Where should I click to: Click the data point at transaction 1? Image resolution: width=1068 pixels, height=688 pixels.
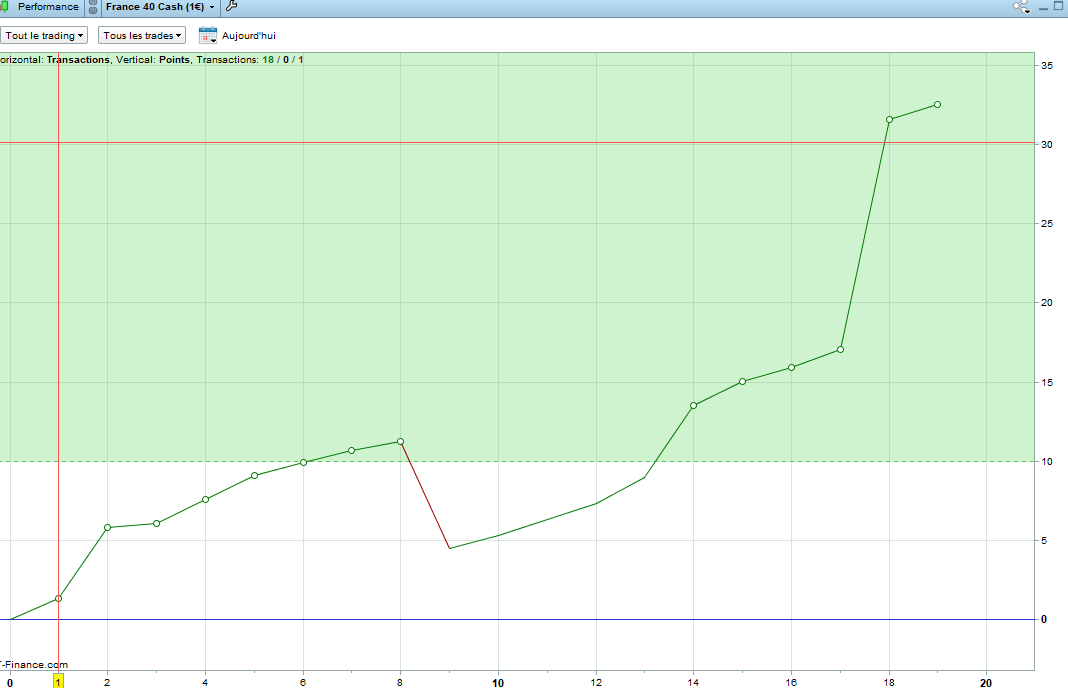(x=59, y=599)
